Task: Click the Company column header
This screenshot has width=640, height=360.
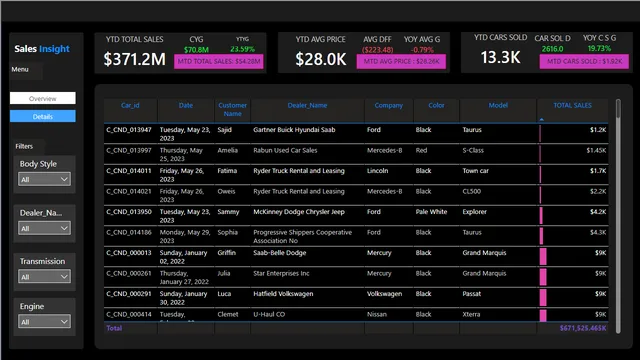Action: (x=389, y=105)
